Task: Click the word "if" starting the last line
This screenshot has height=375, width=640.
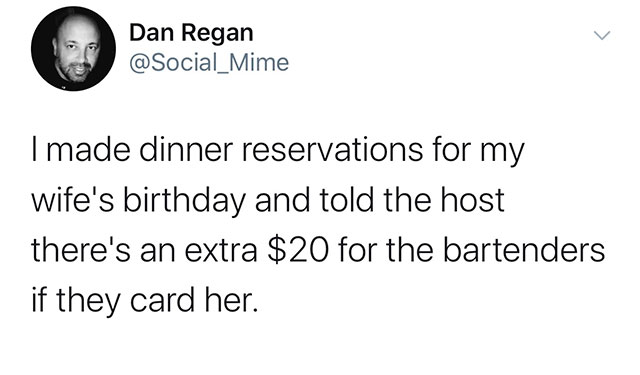Action: (x=38, y=300)
